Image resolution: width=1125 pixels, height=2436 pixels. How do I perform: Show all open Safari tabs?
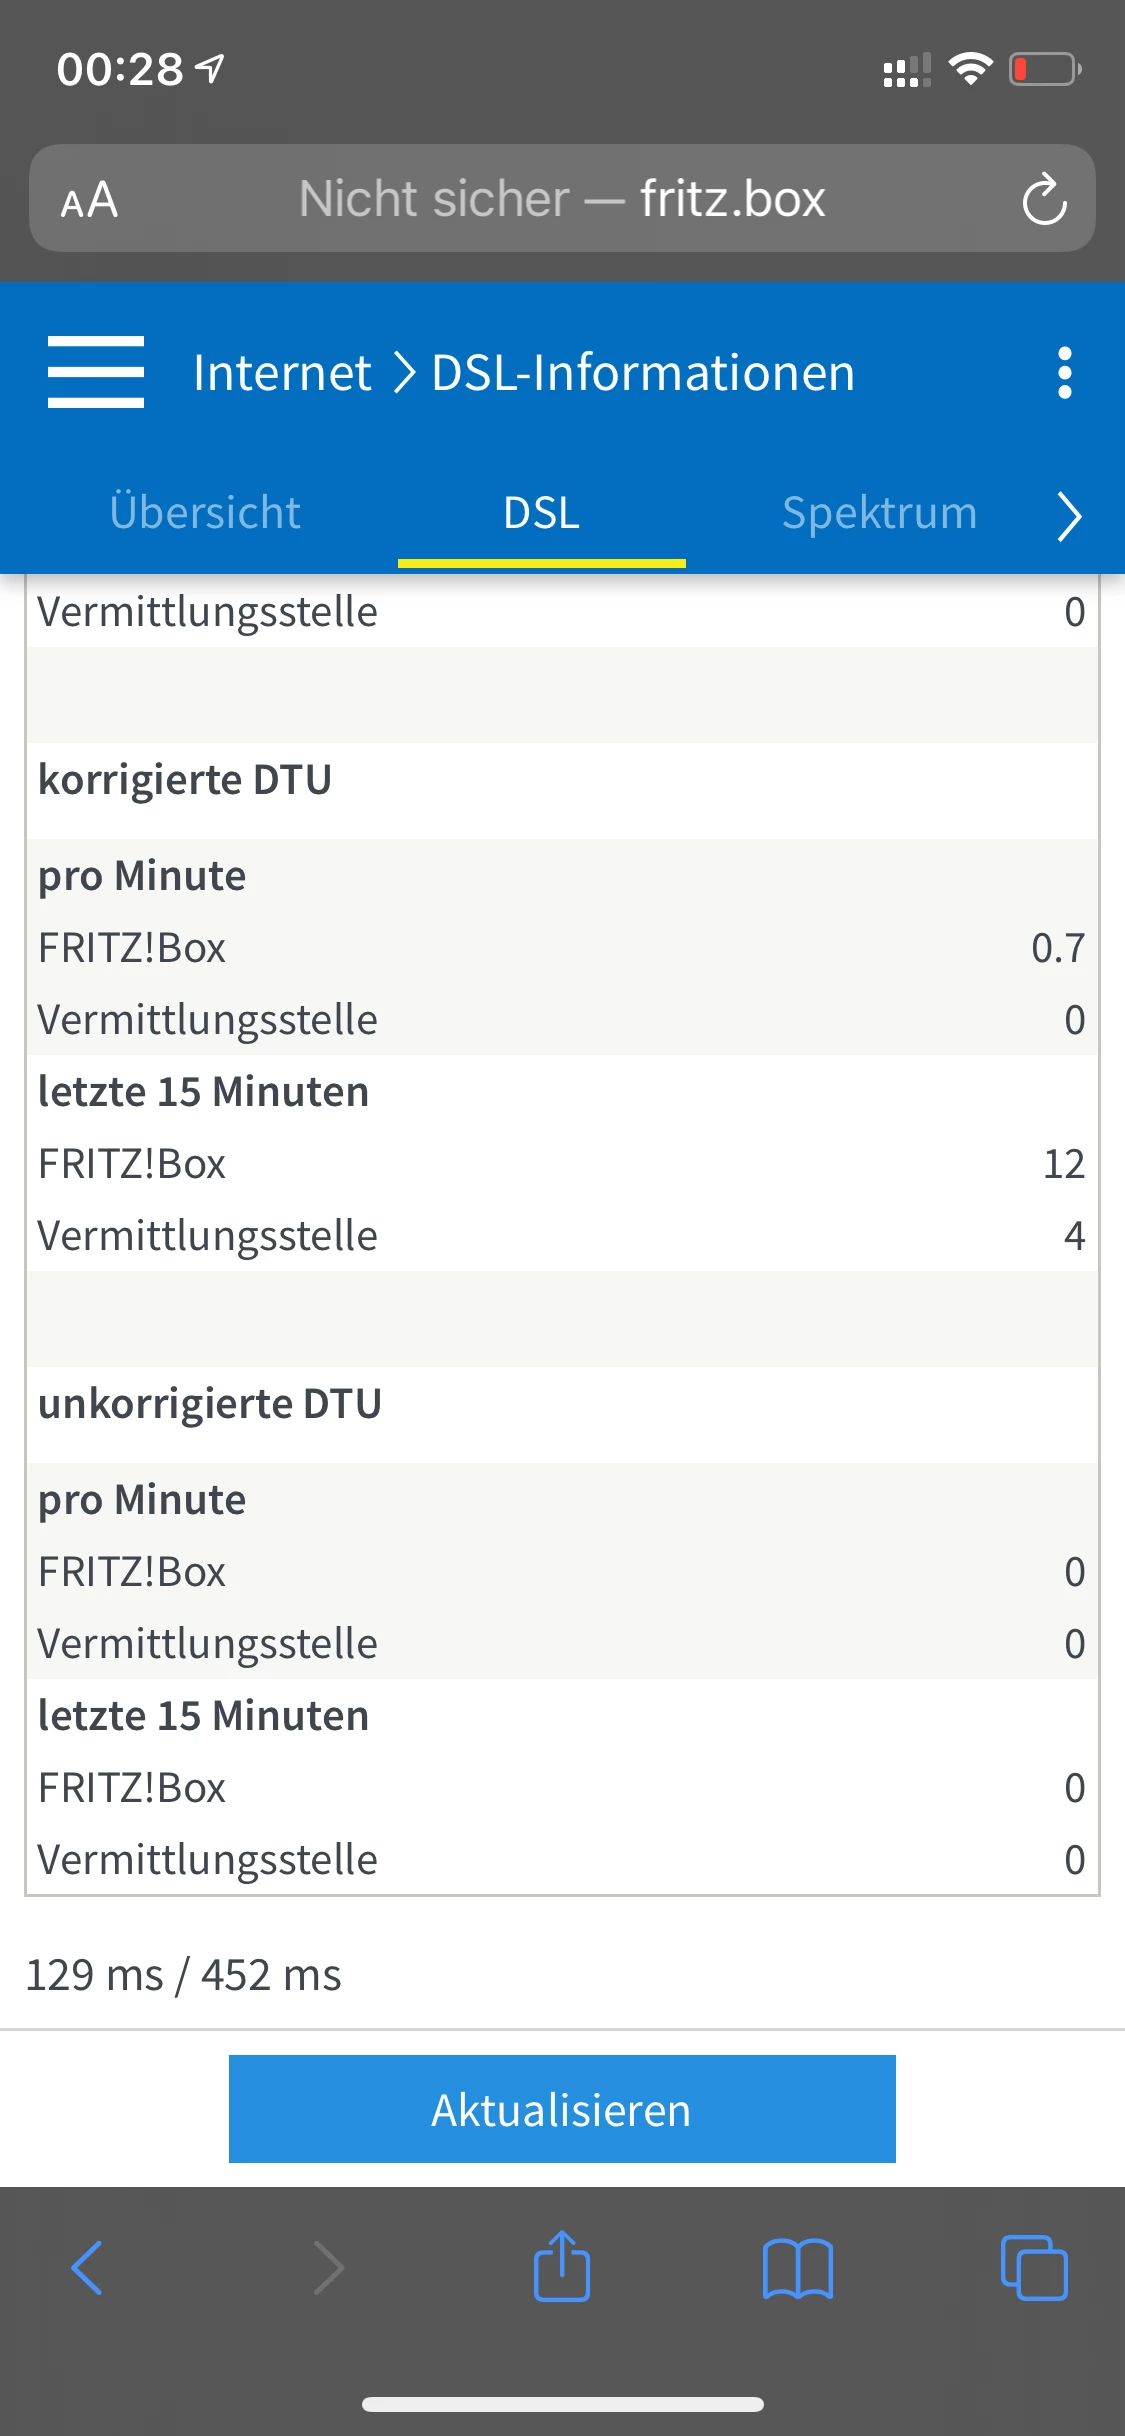(x=1034, y=2268)
